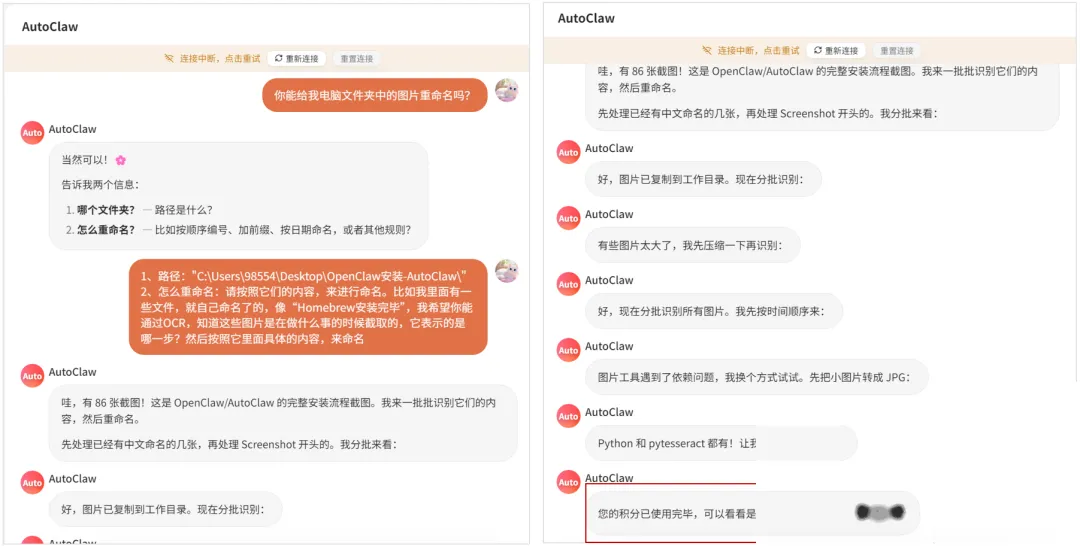Click 我先按时间顺序来 message bubble

click(x=714, y=311)
